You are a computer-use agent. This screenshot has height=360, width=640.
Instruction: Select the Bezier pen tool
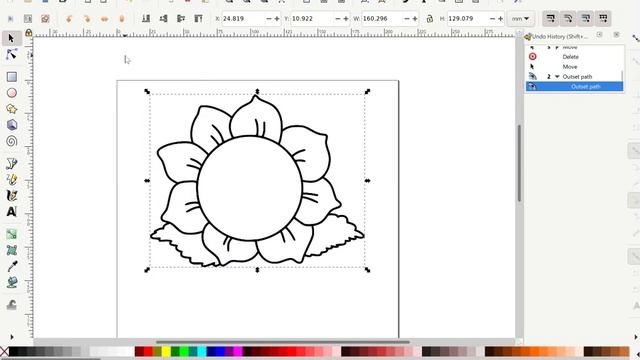11,163
